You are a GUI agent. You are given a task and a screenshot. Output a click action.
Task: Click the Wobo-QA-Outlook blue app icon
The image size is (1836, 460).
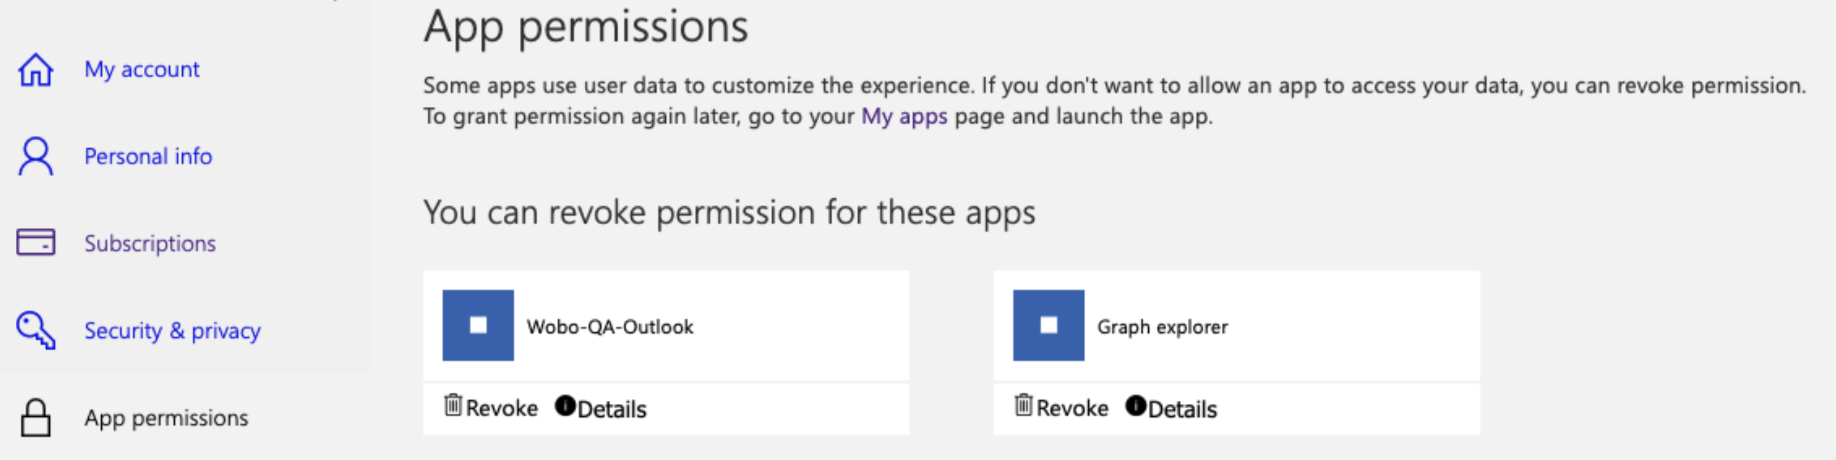478,325
